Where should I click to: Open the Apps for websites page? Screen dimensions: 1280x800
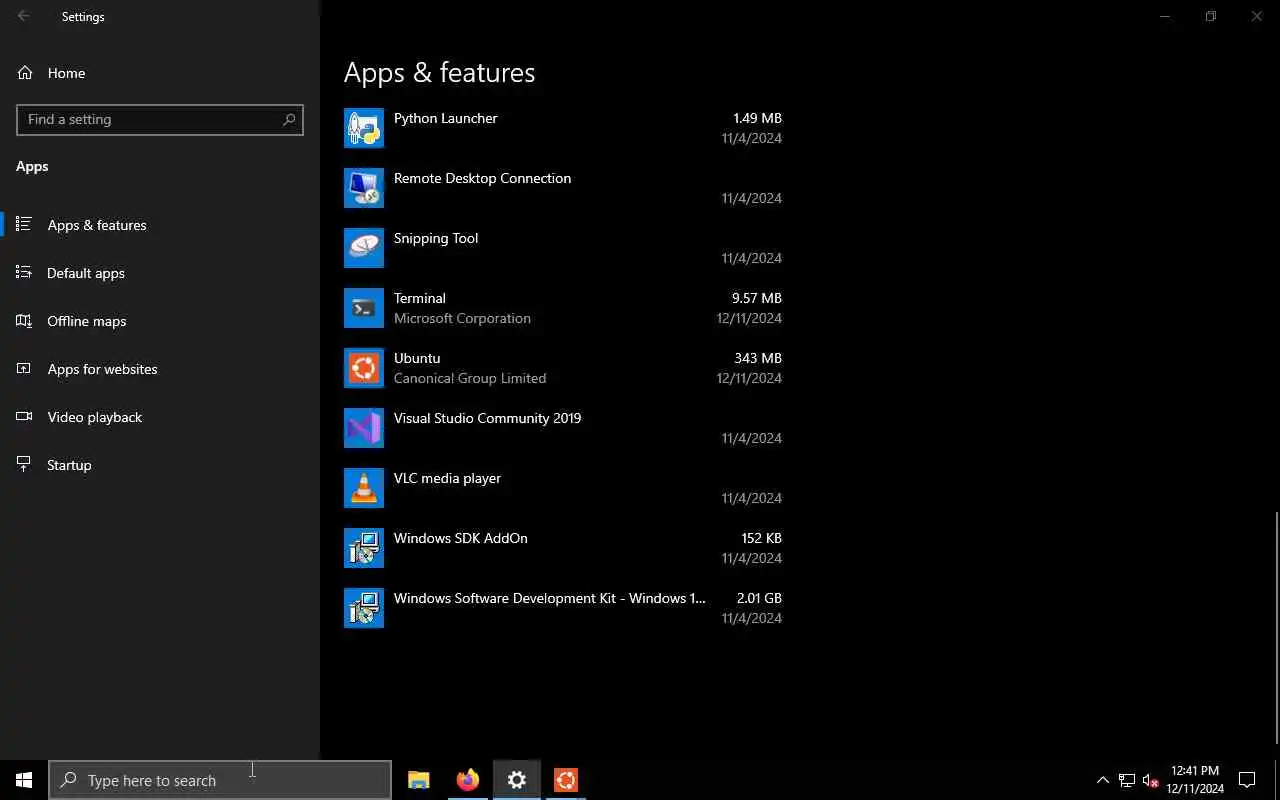(x=160, y=369)
